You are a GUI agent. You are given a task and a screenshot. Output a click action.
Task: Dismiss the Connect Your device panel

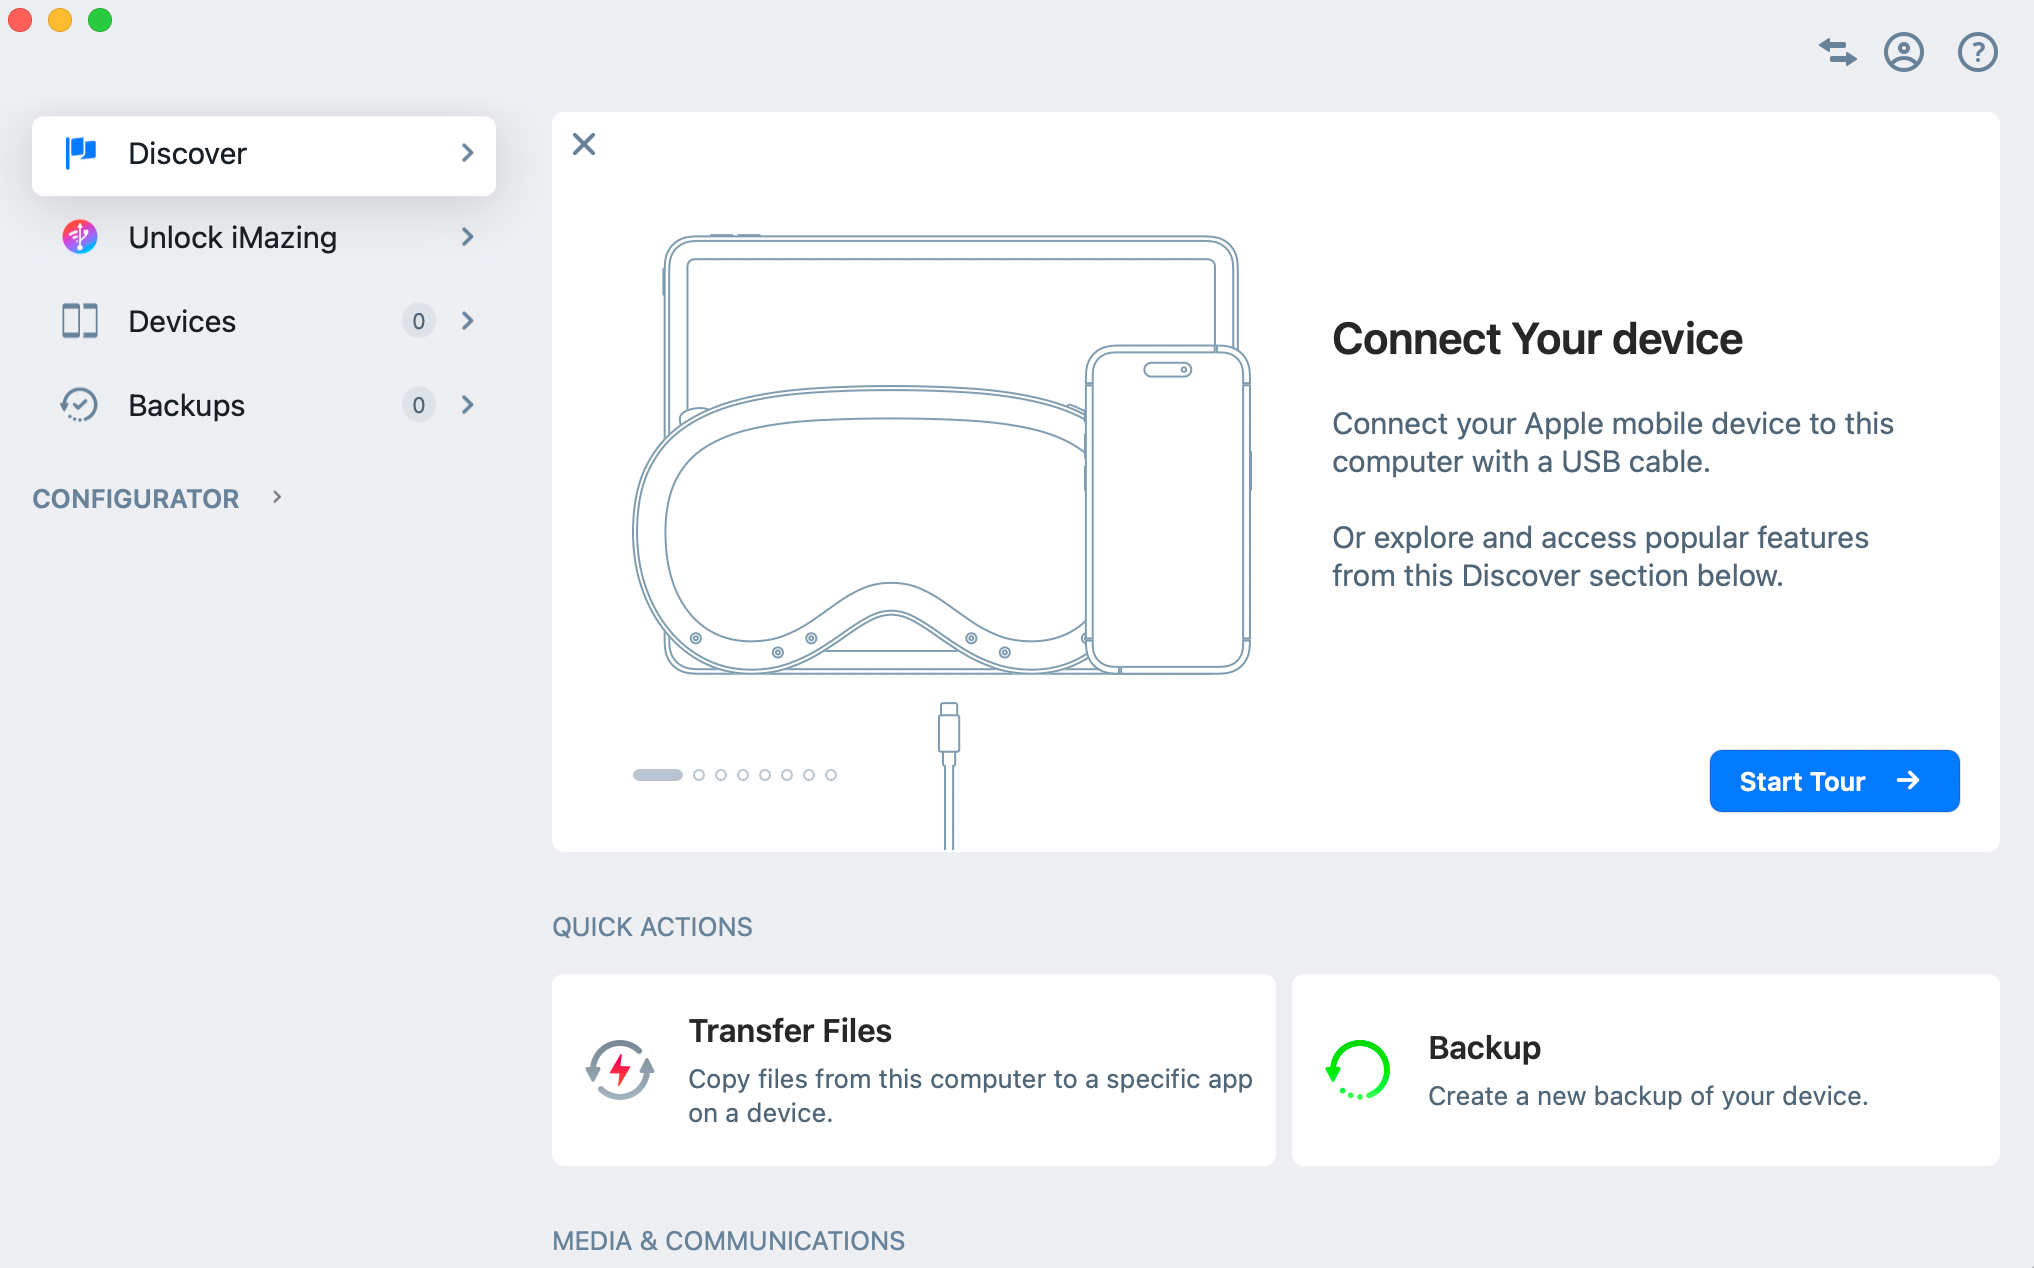(584, 145)
